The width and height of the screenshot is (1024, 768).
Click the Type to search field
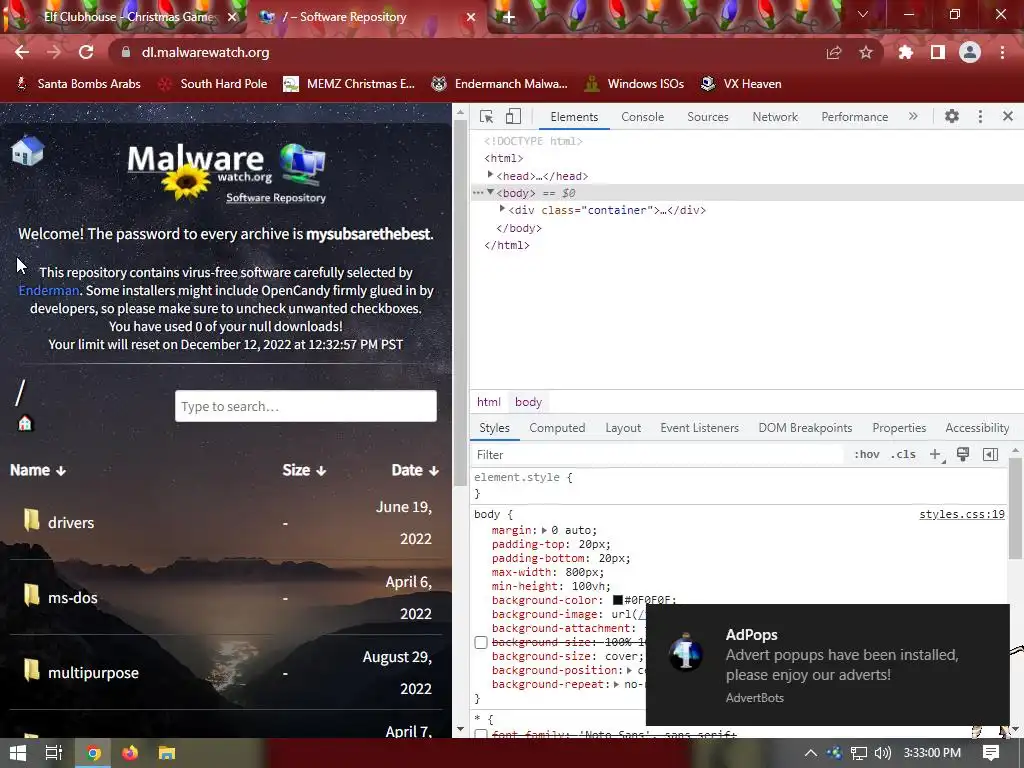[x=306, y=406]
